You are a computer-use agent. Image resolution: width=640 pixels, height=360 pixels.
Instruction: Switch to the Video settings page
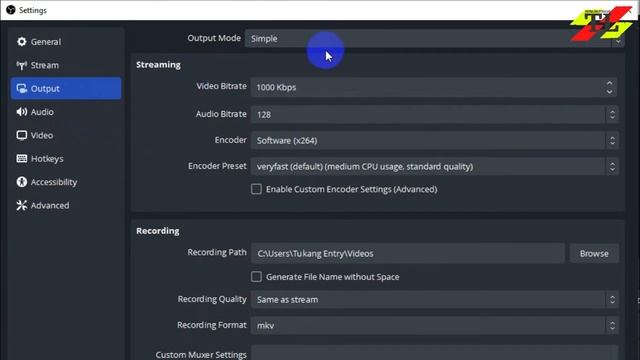pos(66,135)
